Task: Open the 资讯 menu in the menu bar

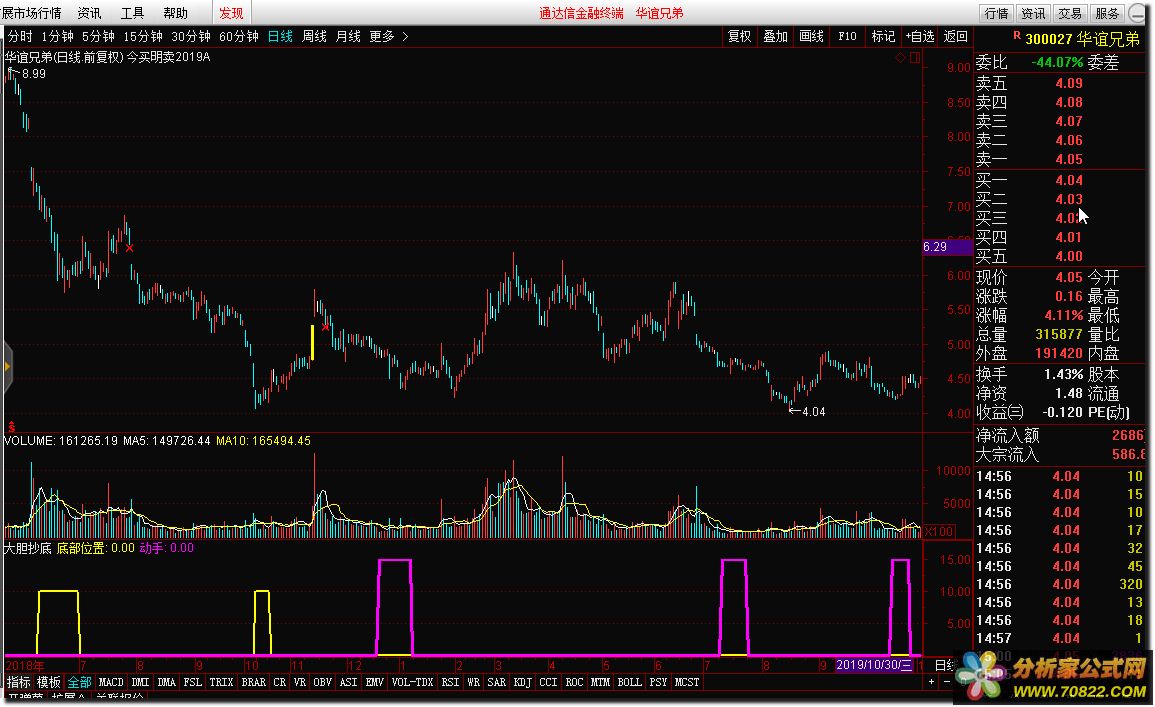Action: (89, 13)
